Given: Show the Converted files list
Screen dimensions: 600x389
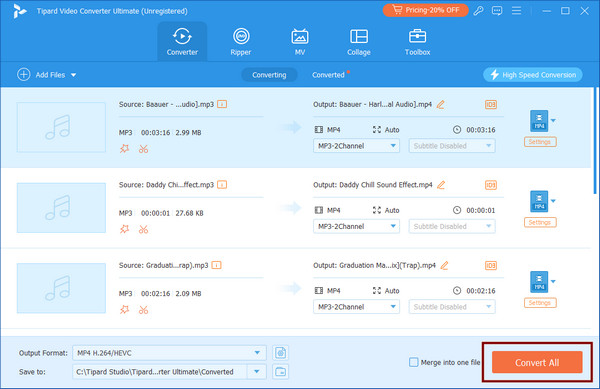Looking at the screenshot, I should tap(328, 75).
